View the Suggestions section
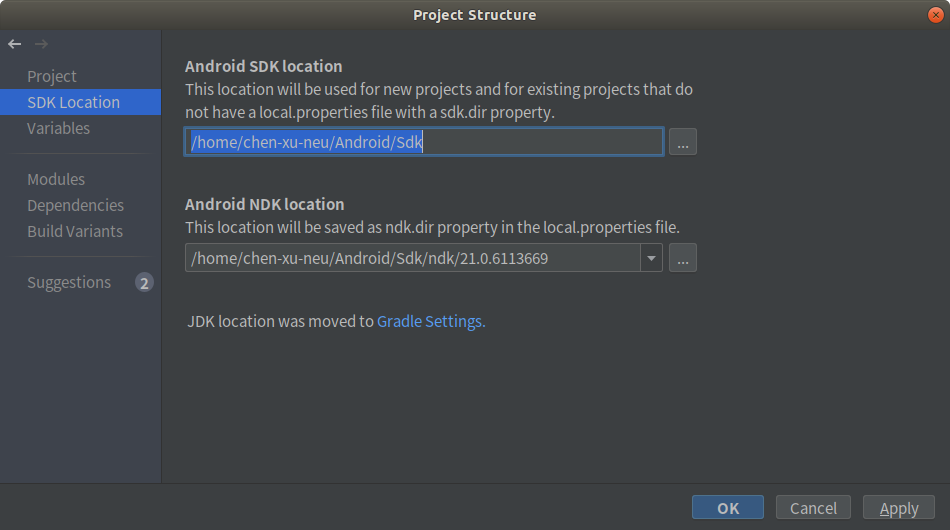The width and height of the screenshot is (950, 530). [68, 282]
